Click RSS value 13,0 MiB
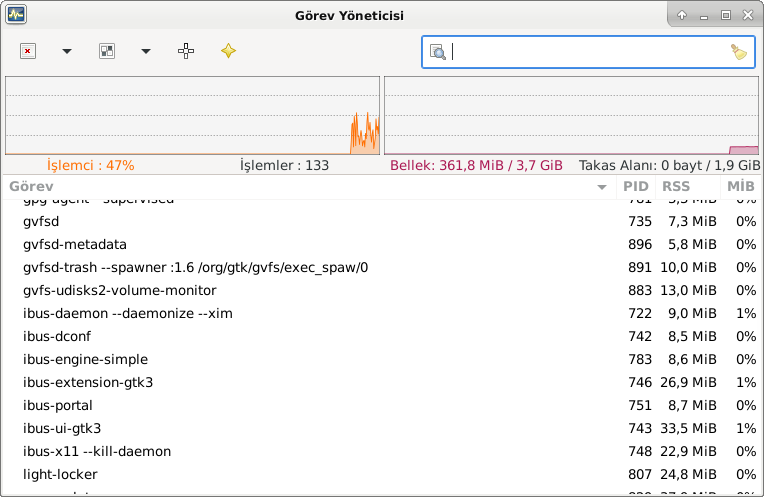Image resolution: width=764 pixels, height=497 pixels. click(x=688, y=290)
